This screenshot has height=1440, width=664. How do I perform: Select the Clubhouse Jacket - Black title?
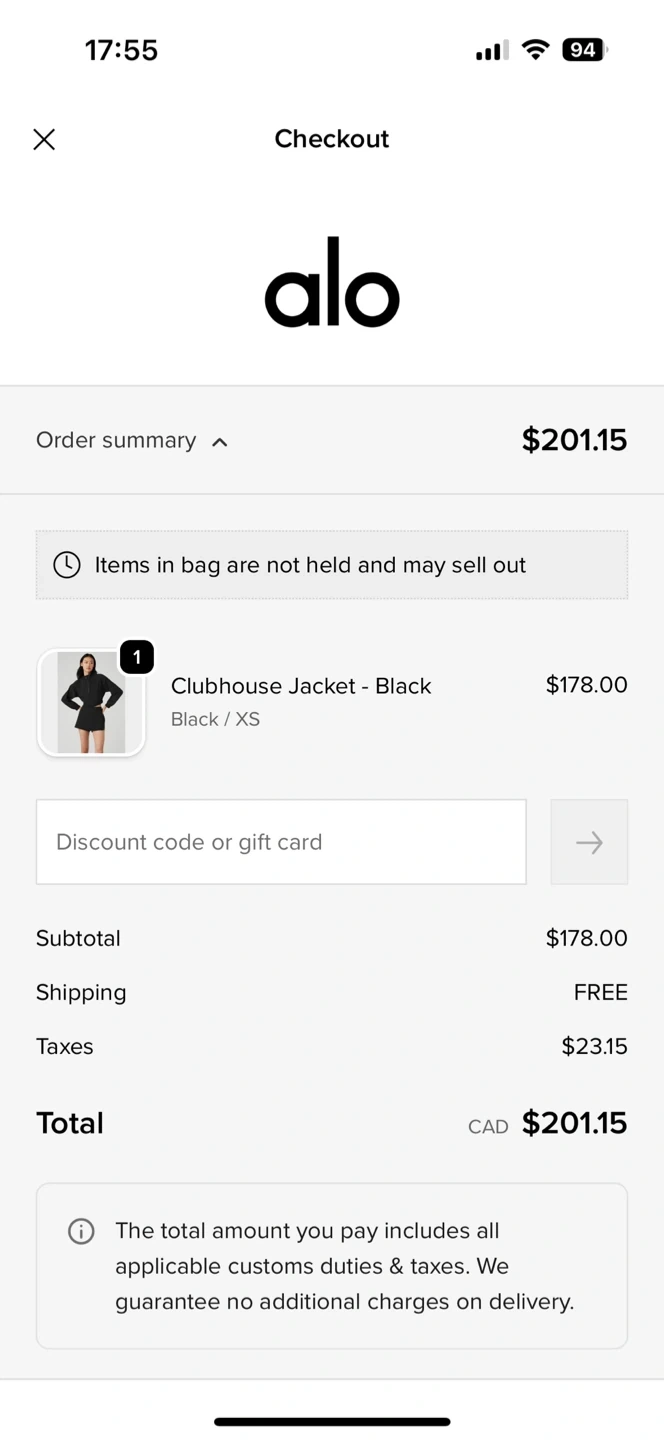[x=301, y=686]
